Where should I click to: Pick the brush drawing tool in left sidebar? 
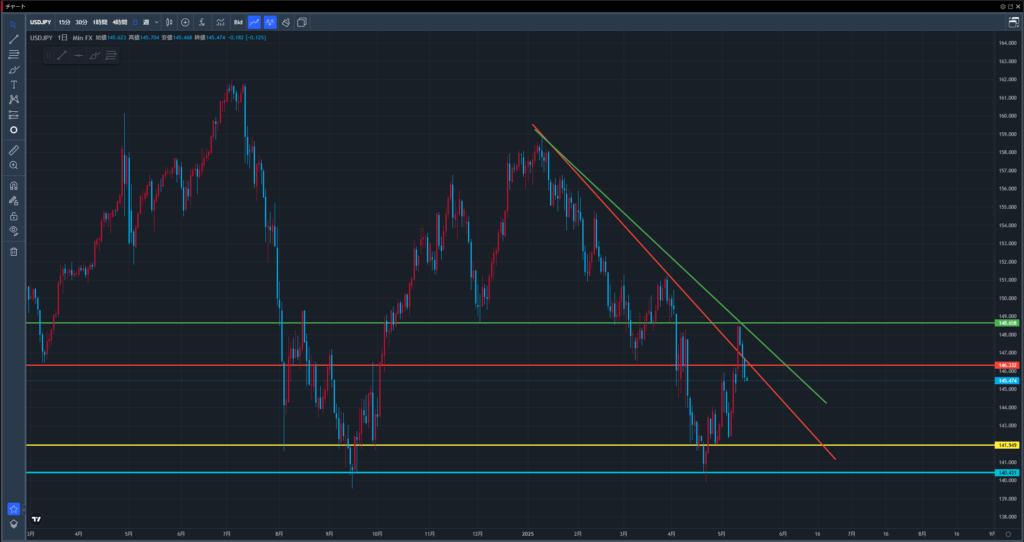[13, 70]
